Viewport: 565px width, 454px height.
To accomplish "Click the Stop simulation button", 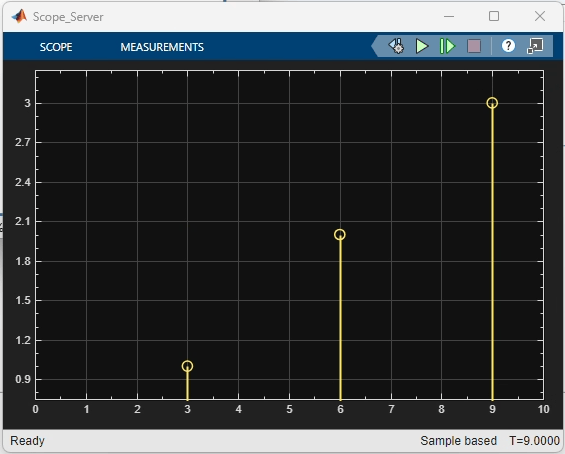I will (474, 46).
